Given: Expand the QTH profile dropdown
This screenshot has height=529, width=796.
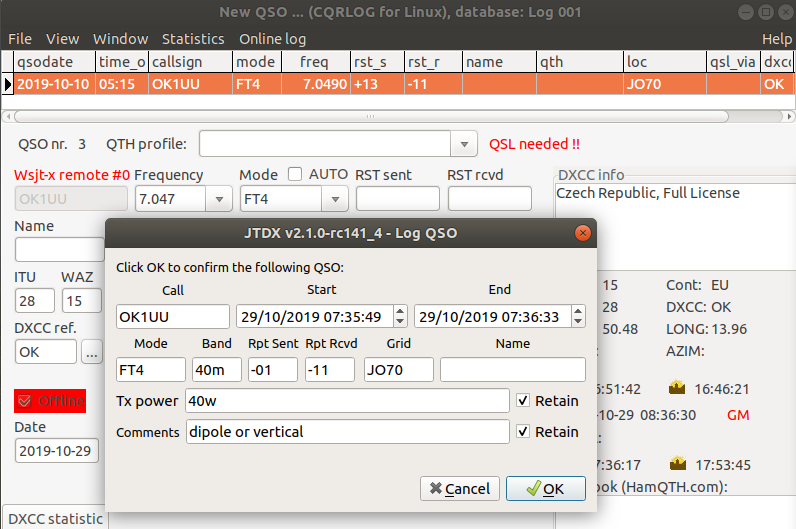Looking at the screenshot, I should (463, 144).
